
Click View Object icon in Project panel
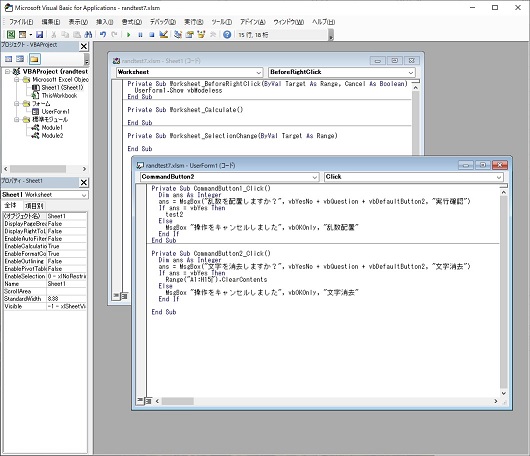[x=20, y=59]
